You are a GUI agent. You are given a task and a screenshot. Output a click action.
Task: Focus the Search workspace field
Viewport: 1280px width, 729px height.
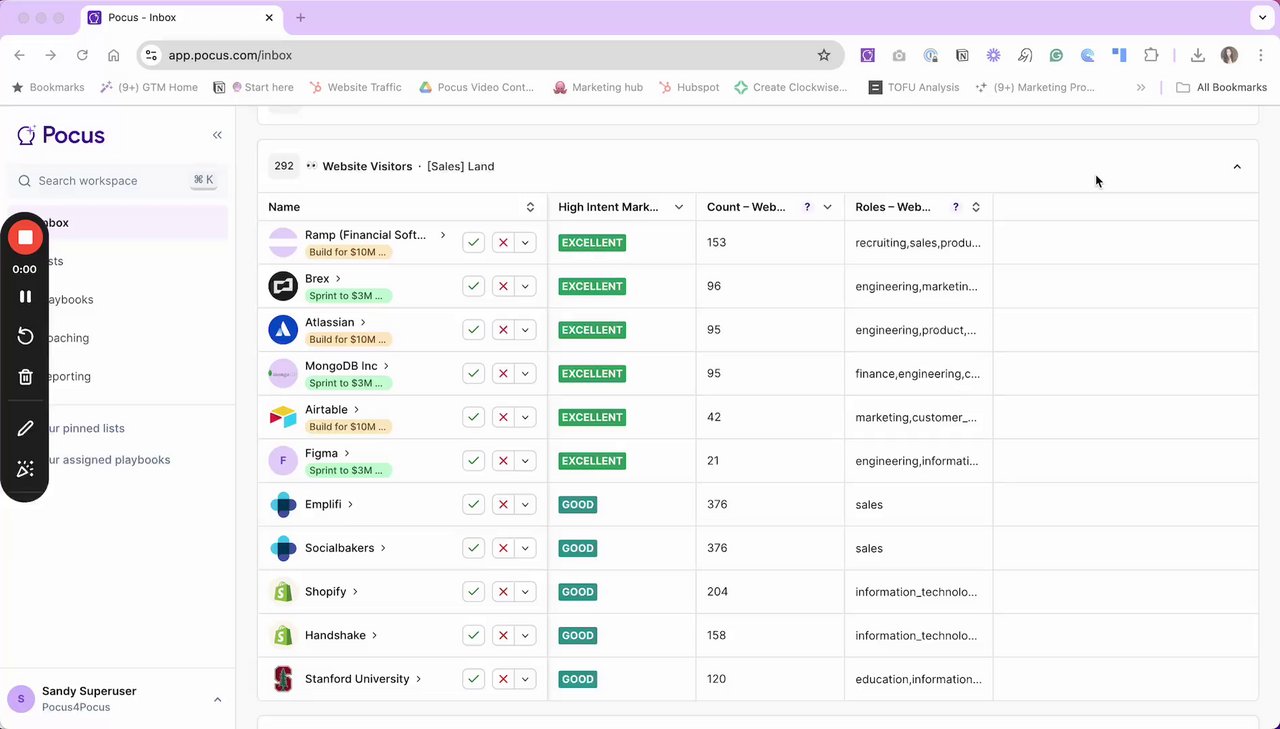point(118,181)
